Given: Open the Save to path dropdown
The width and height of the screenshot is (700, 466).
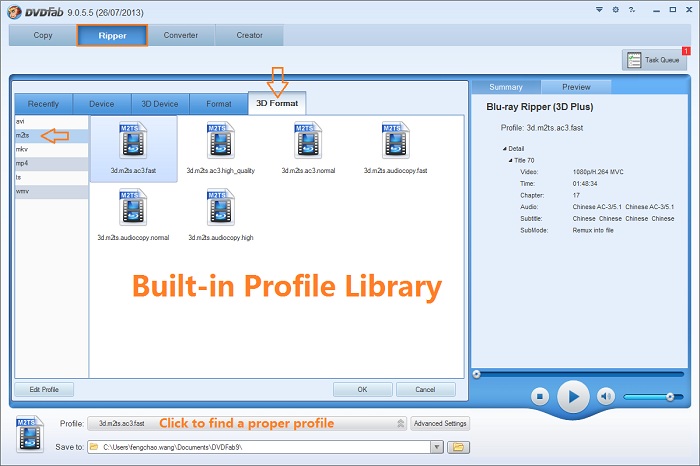Looking at the screenshot, I should point(437,447).
